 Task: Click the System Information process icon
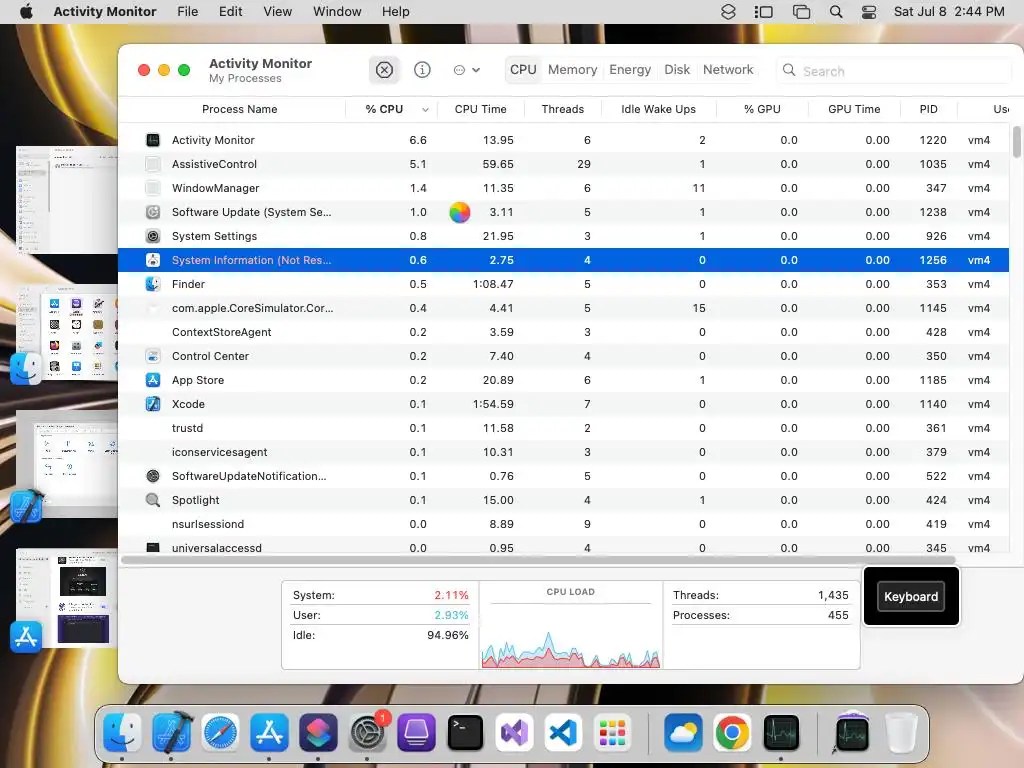click(153, 260)
